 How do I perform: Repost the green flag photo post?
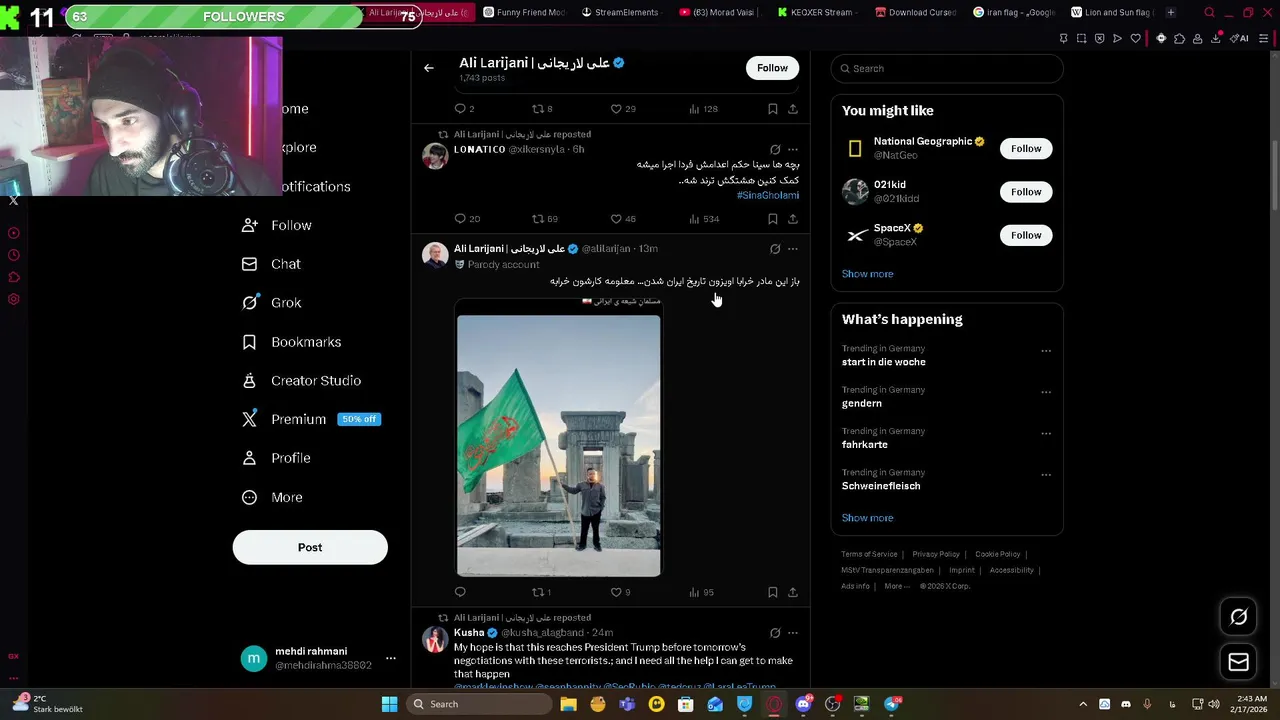click(x=541, y=592)
